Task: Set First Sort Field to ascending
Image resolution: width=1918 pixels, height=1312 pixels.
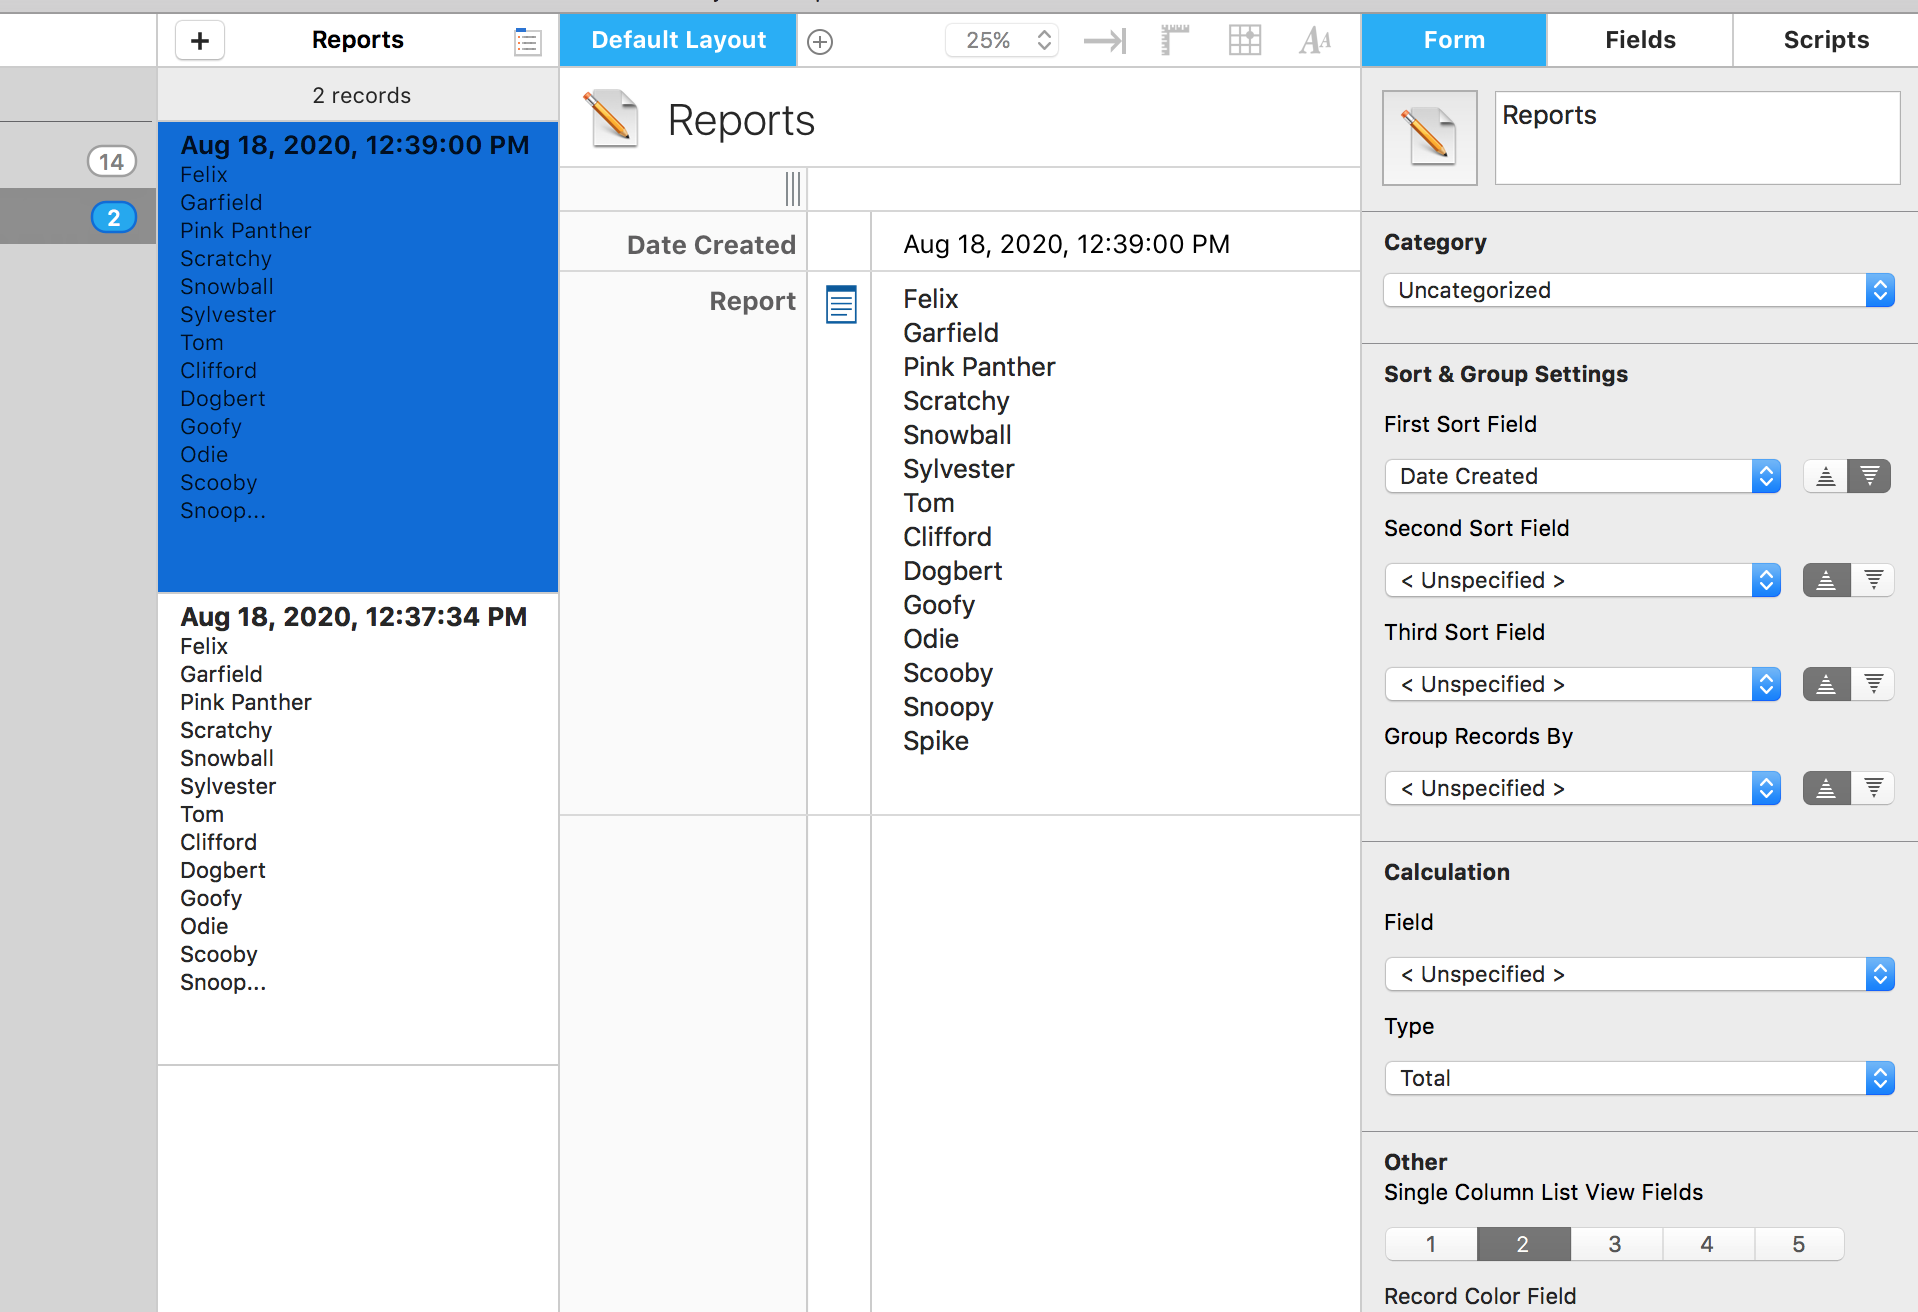Action: click(x=1825, y=476)
